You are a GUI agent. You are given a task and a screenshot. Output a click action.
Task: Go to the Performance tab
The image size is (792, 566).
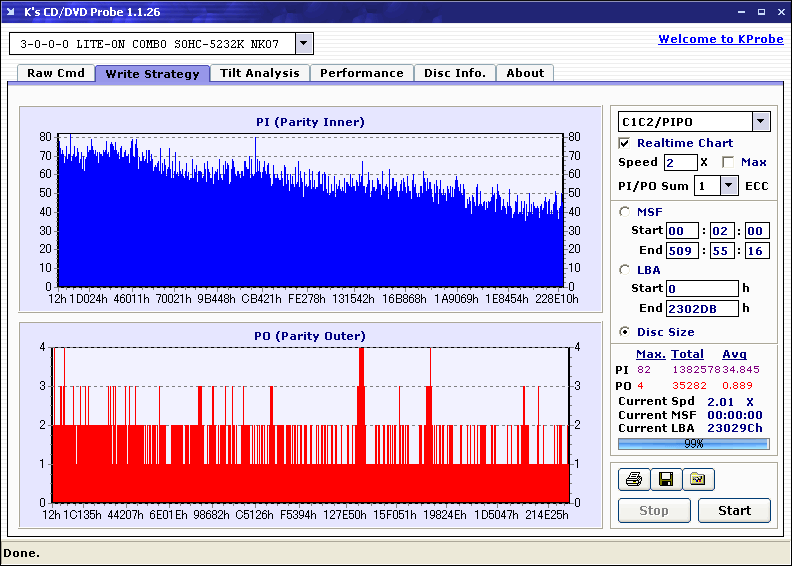coord(361,73)
